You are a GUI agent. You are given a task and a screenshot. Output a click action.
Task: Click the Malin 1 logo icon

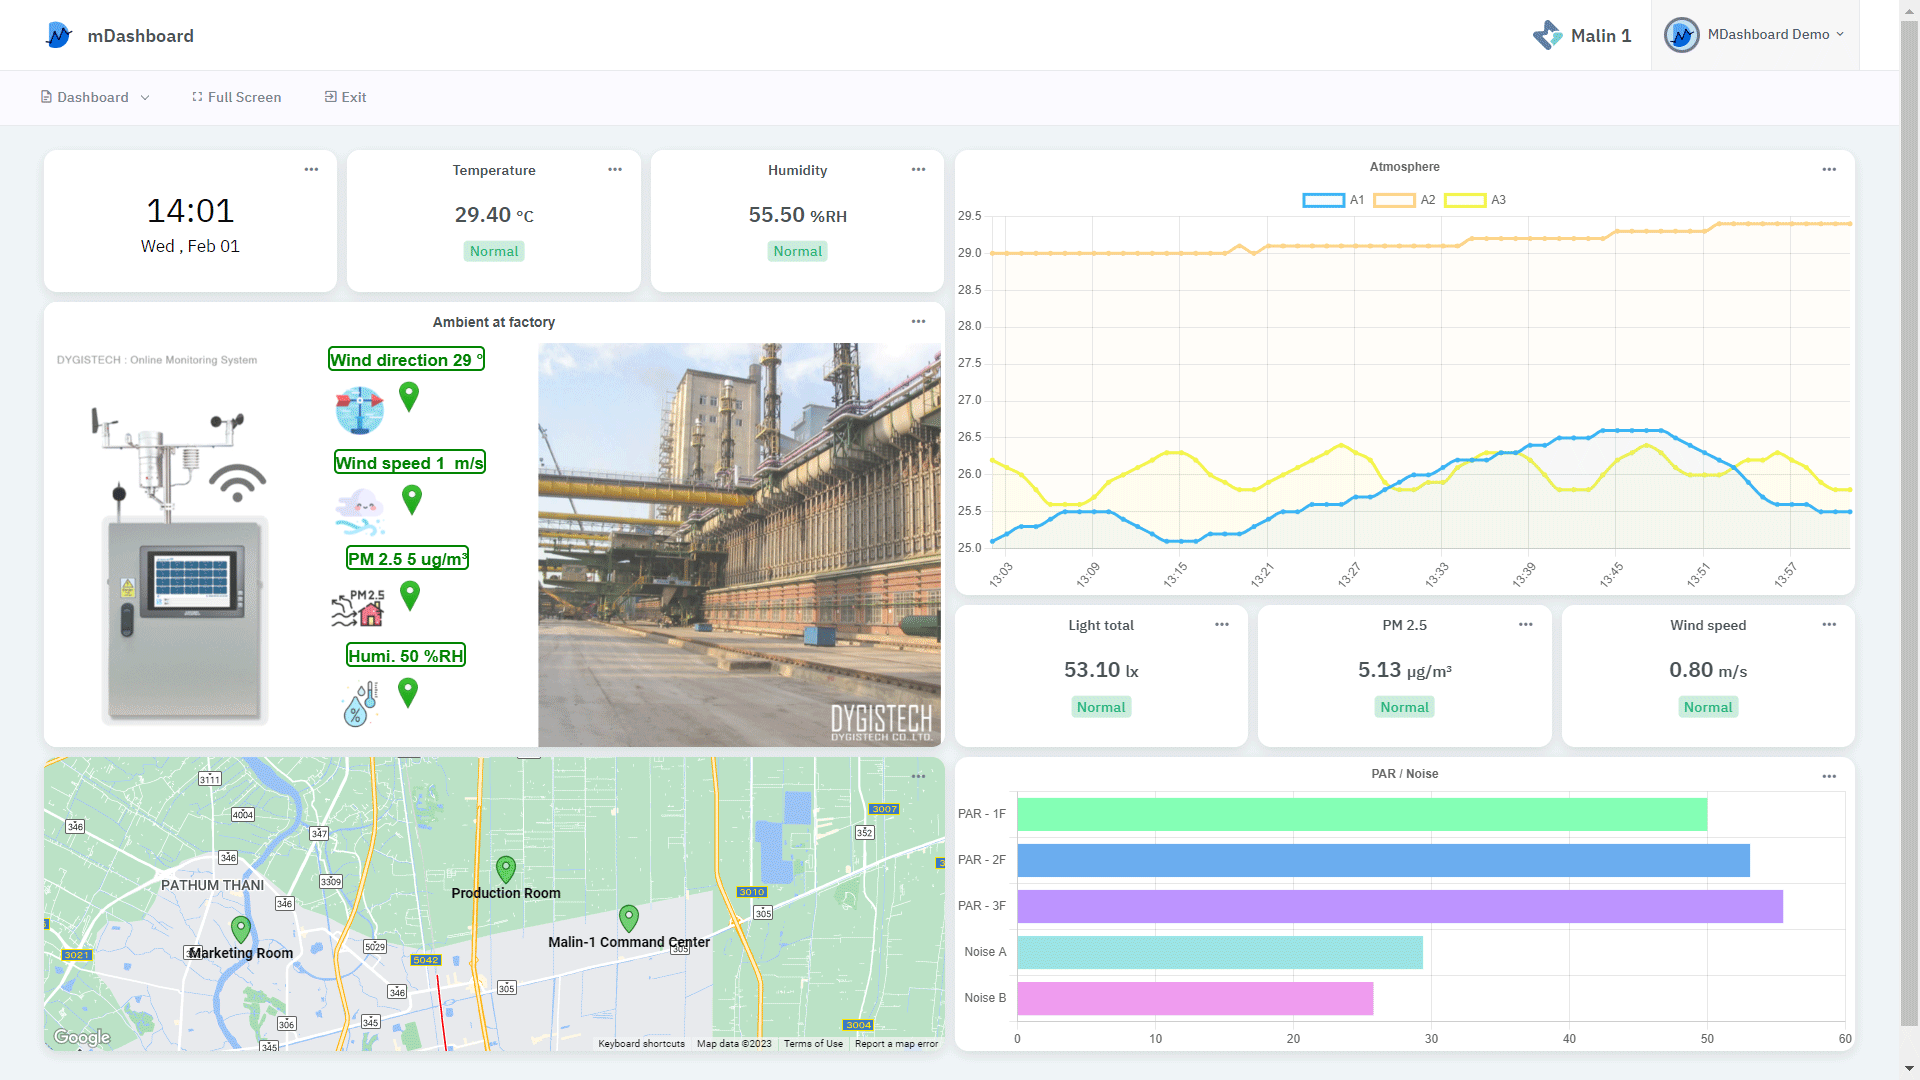click(x=1547, y=36)
